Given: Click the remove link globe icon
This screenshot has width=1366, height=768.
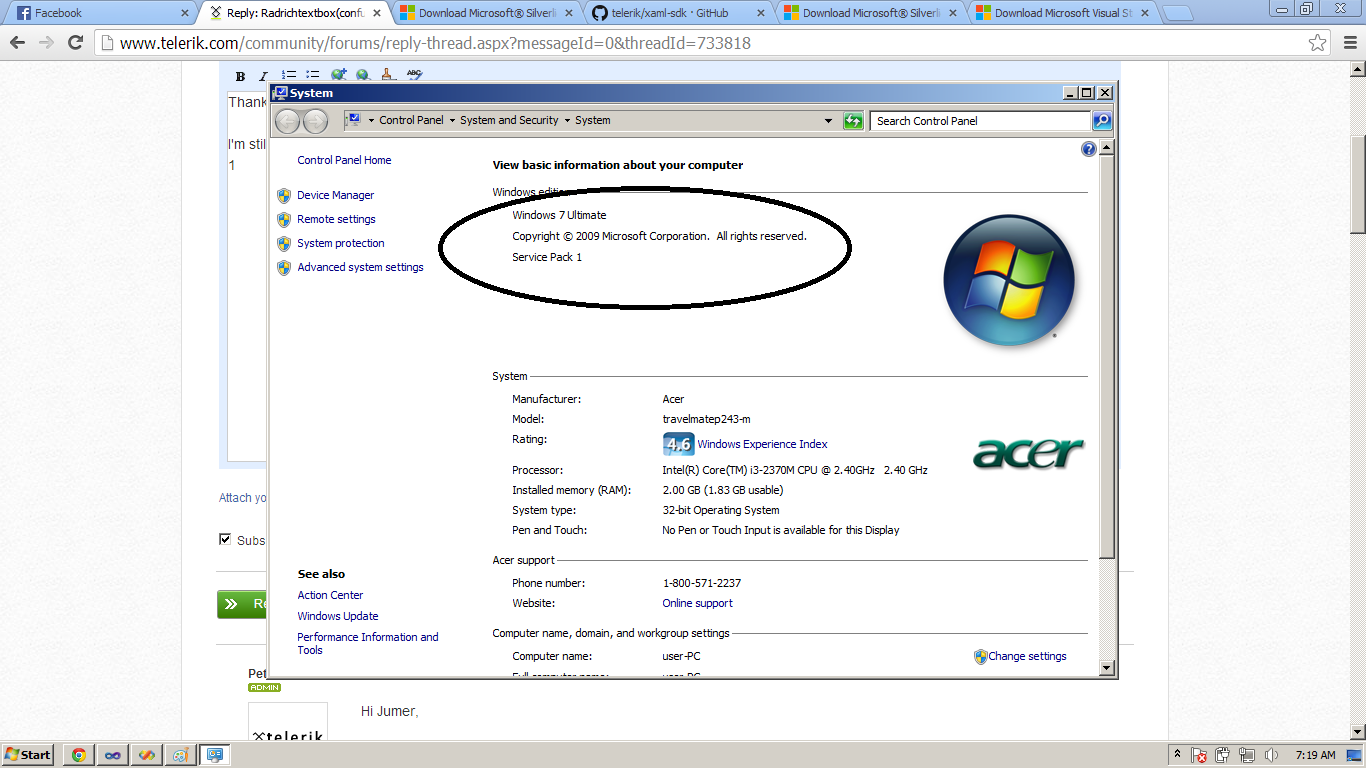Looking at the screenshot, I should [363, 75].
